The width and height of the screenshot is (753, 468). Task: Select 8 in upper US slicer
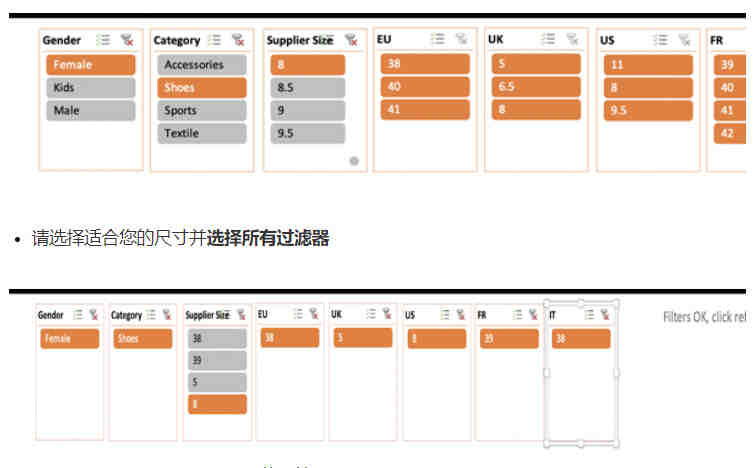648,87
